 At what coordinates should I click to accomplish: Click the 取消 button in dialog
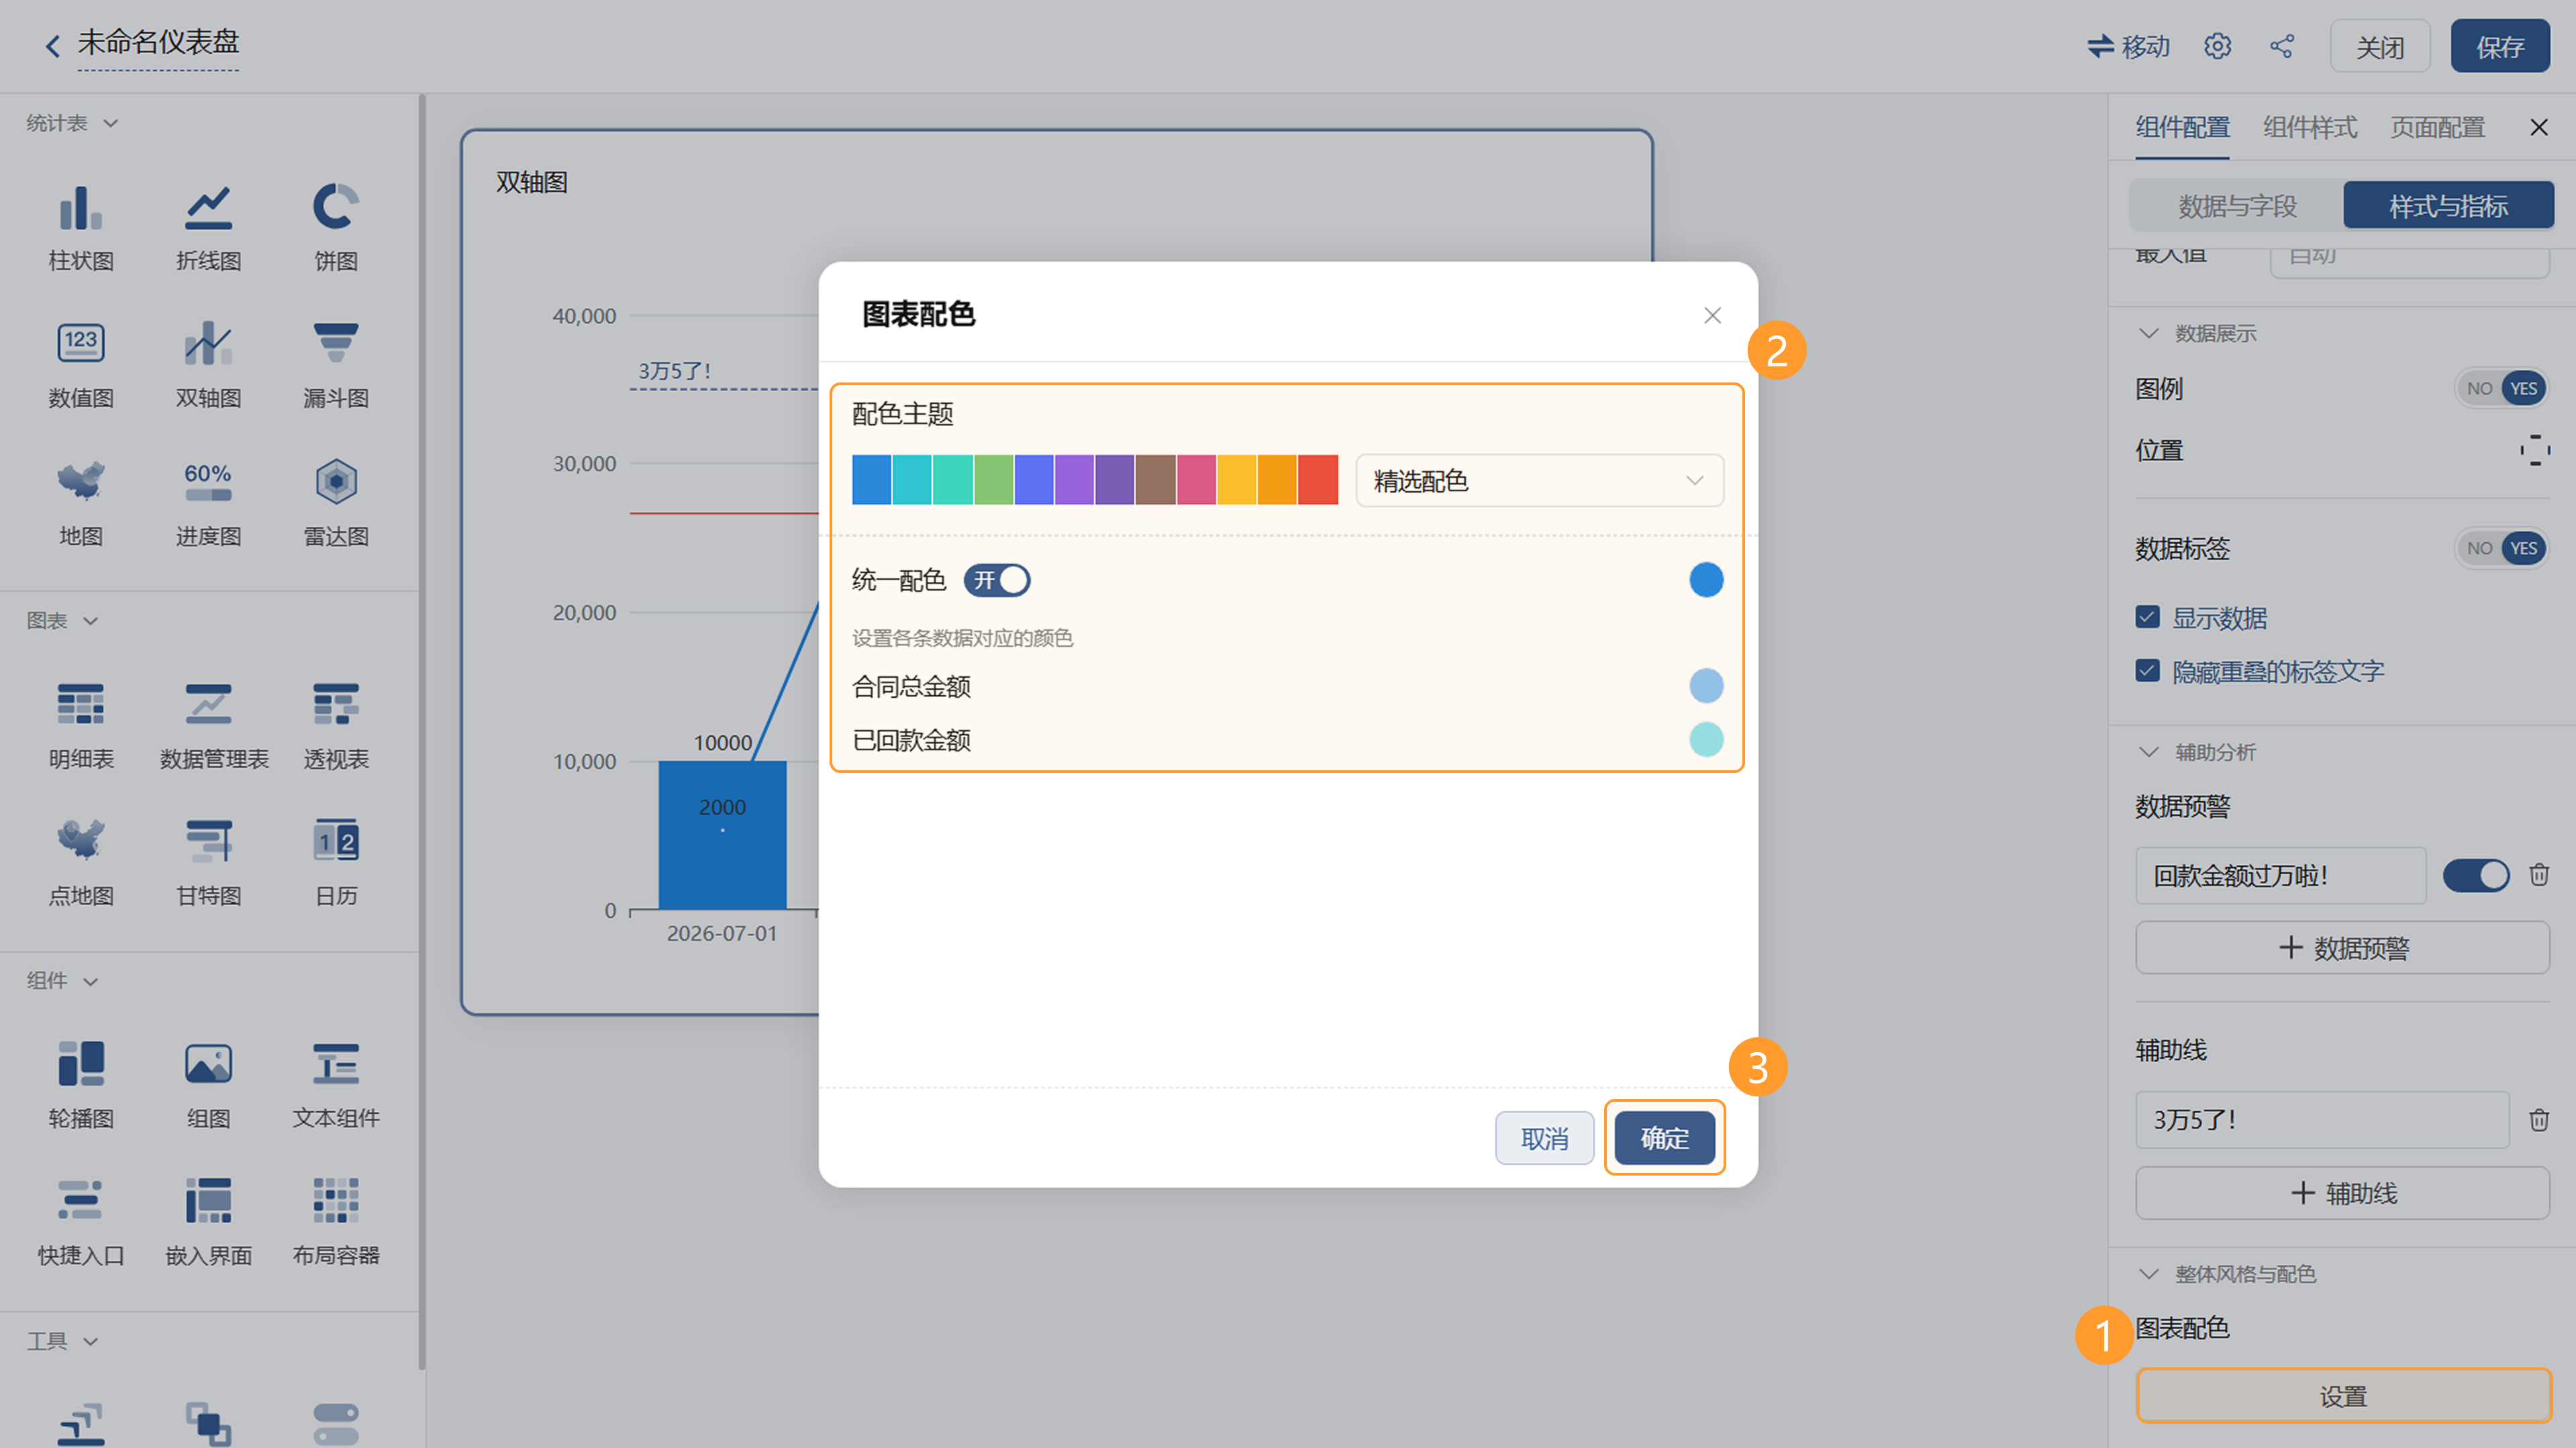[1544, 1138]
